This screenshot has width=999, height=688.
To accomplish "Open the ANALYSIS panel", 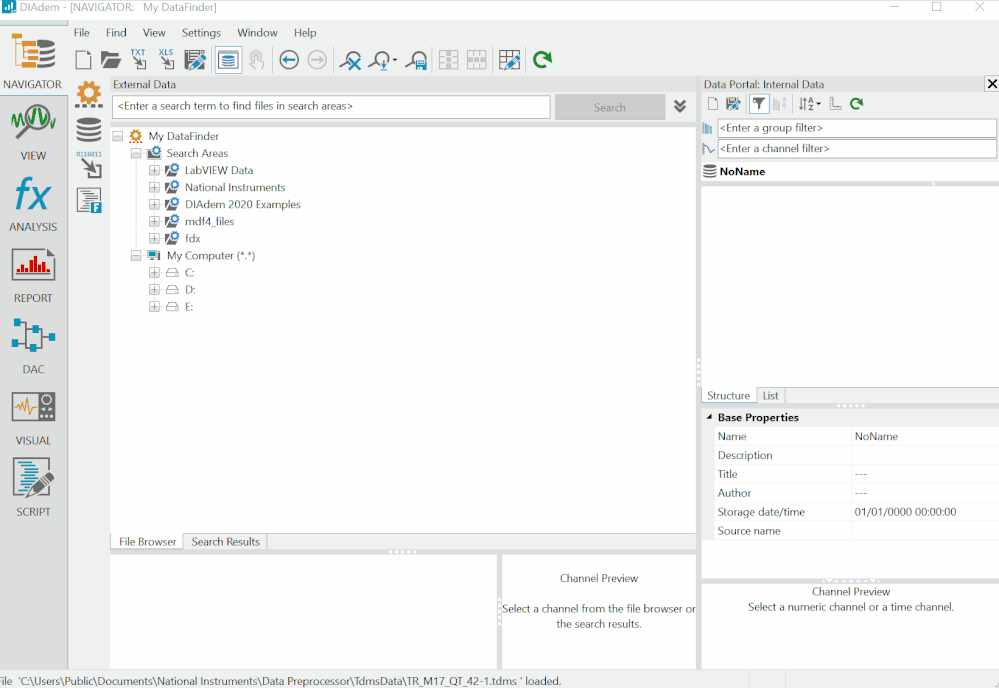I will (x=33, y=204).
